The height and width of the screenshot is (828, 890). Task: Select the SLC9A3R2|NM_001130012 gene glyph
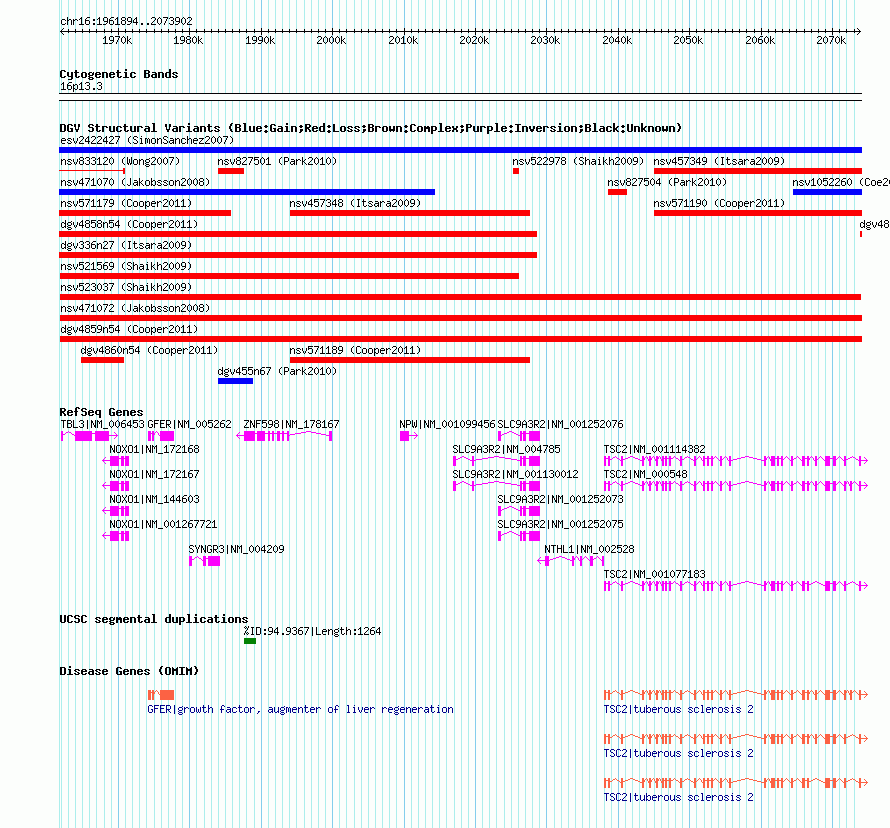(497, 486)
